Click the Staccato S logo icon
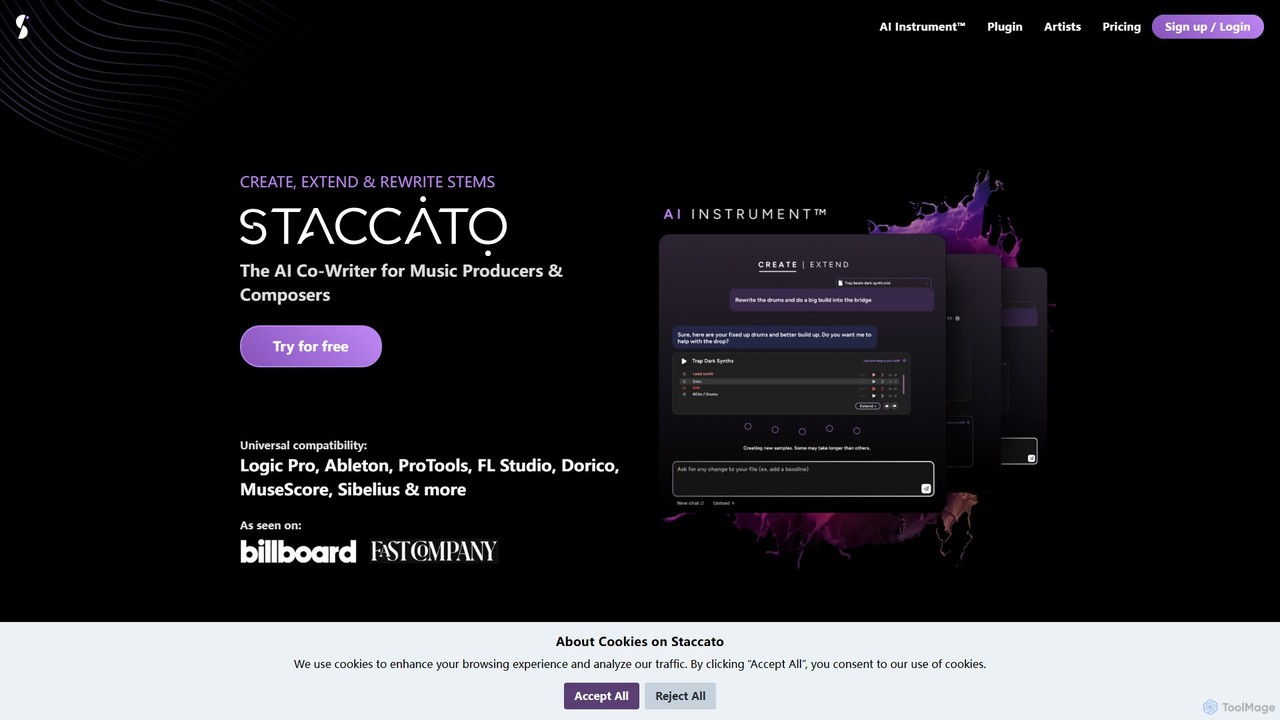The width and height of the screenshot is (1280, 720). pyautogui.click(x=22, y=27)
